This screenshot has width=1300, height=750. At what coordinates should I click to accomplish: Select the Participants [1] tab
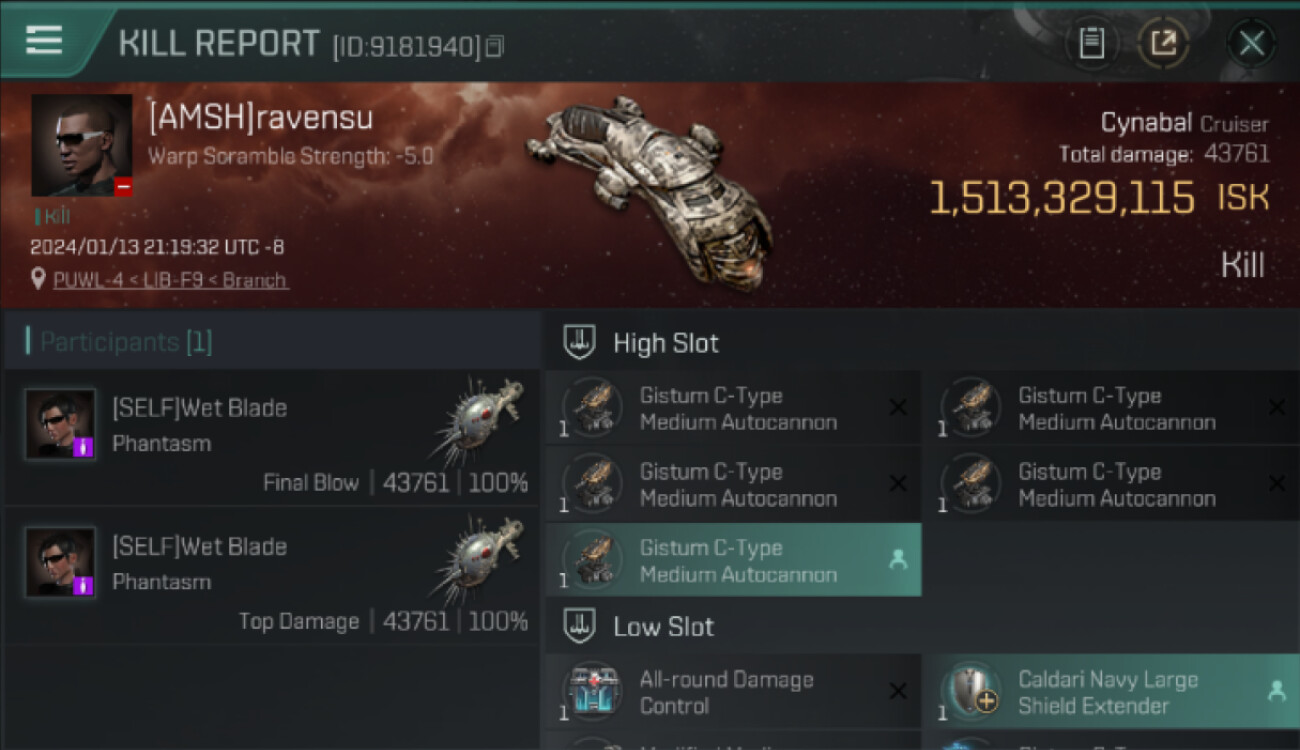(x=118, y=342)
